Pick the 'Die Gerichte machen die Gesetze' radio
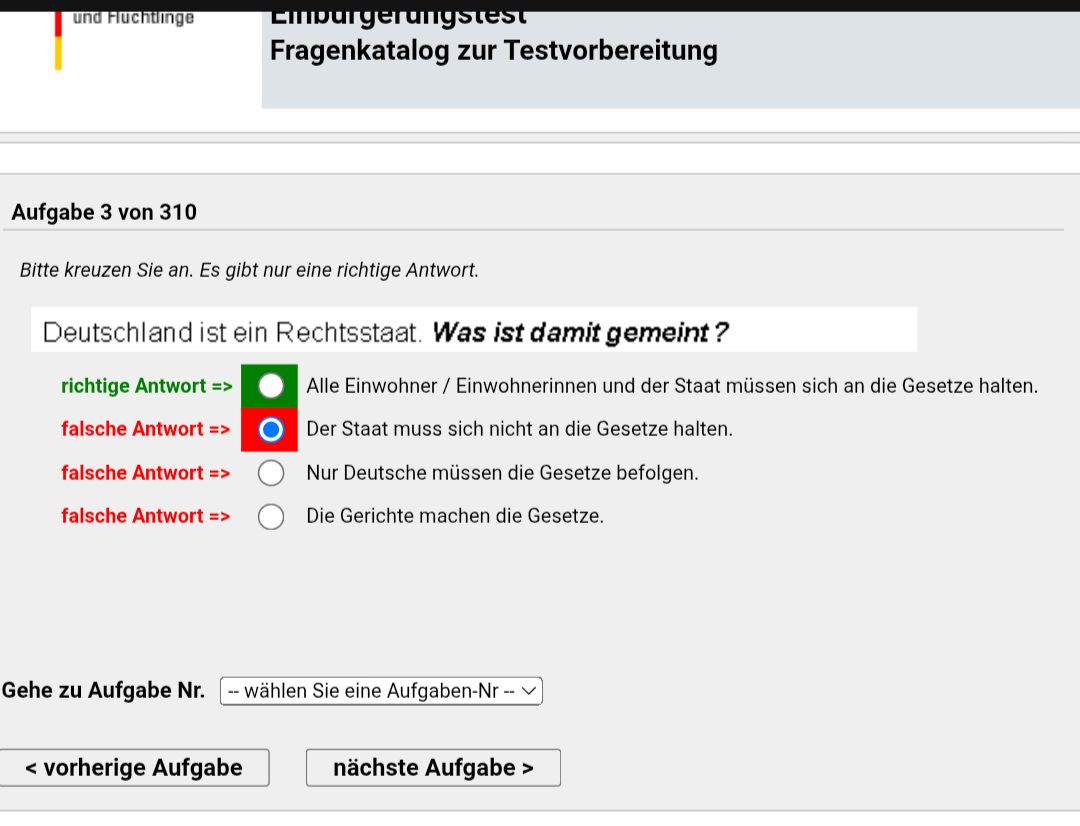Image resolution: width=1080 pixels, height=826 pixels. pos(270,517)
